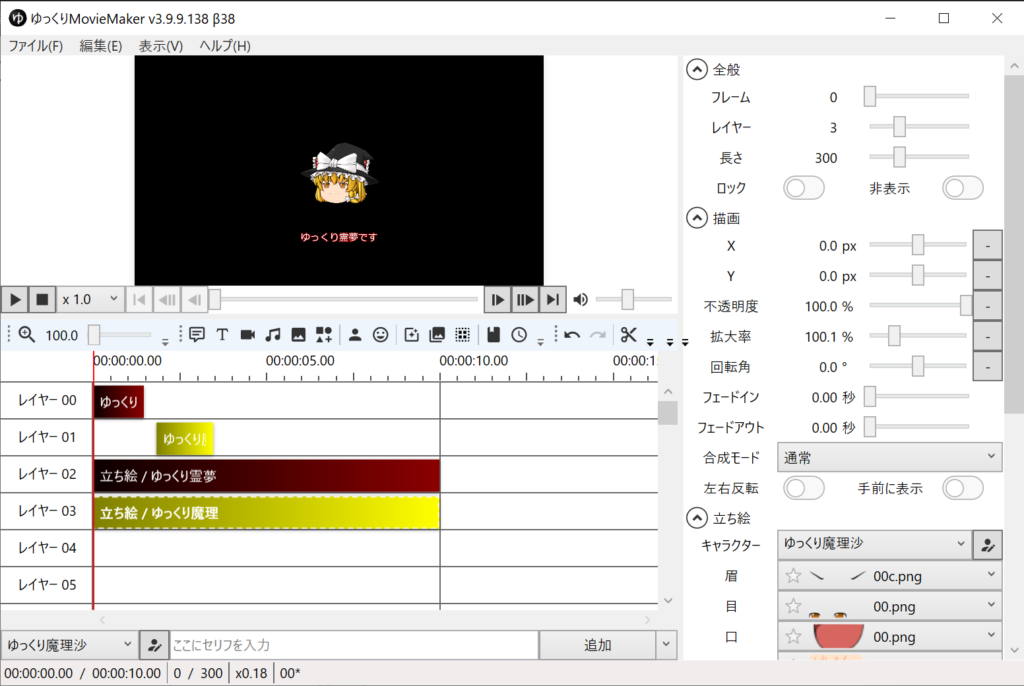
Task: Undo the last action
Action: click(572, 335)
